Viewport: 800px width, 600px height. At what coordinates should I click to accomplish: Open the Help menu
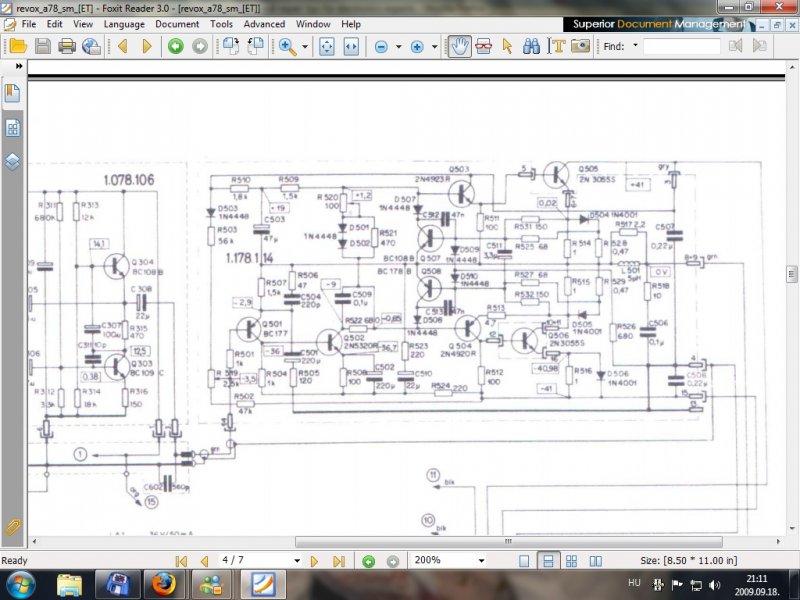pyautogui.click(x=351, y=24)
